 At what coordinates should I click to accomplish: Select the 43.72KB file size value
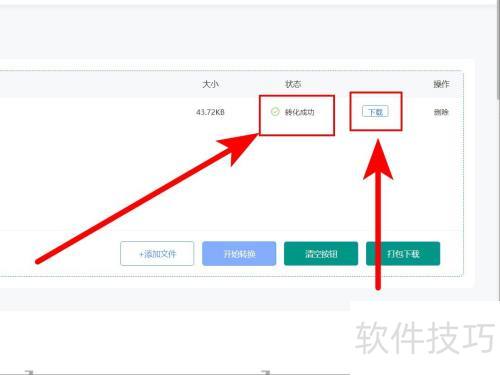click(x=210, y=112)
